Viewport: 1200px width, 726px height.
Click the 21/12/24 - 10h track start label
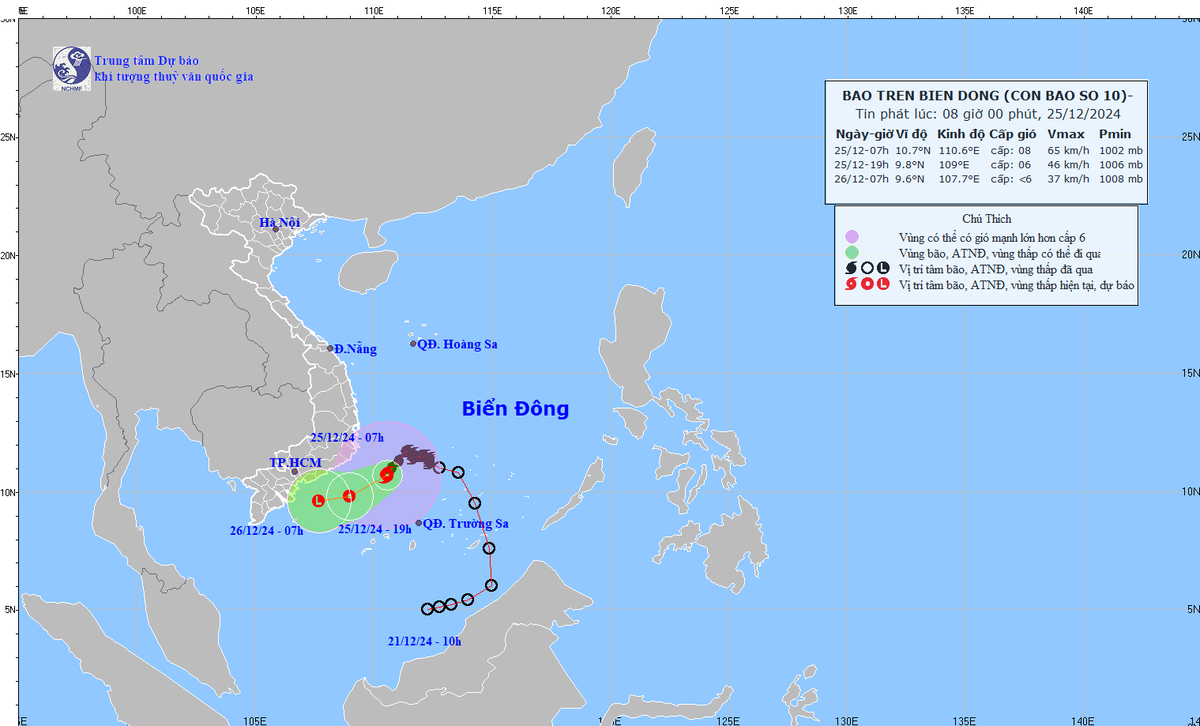click(x=422, y=641)
